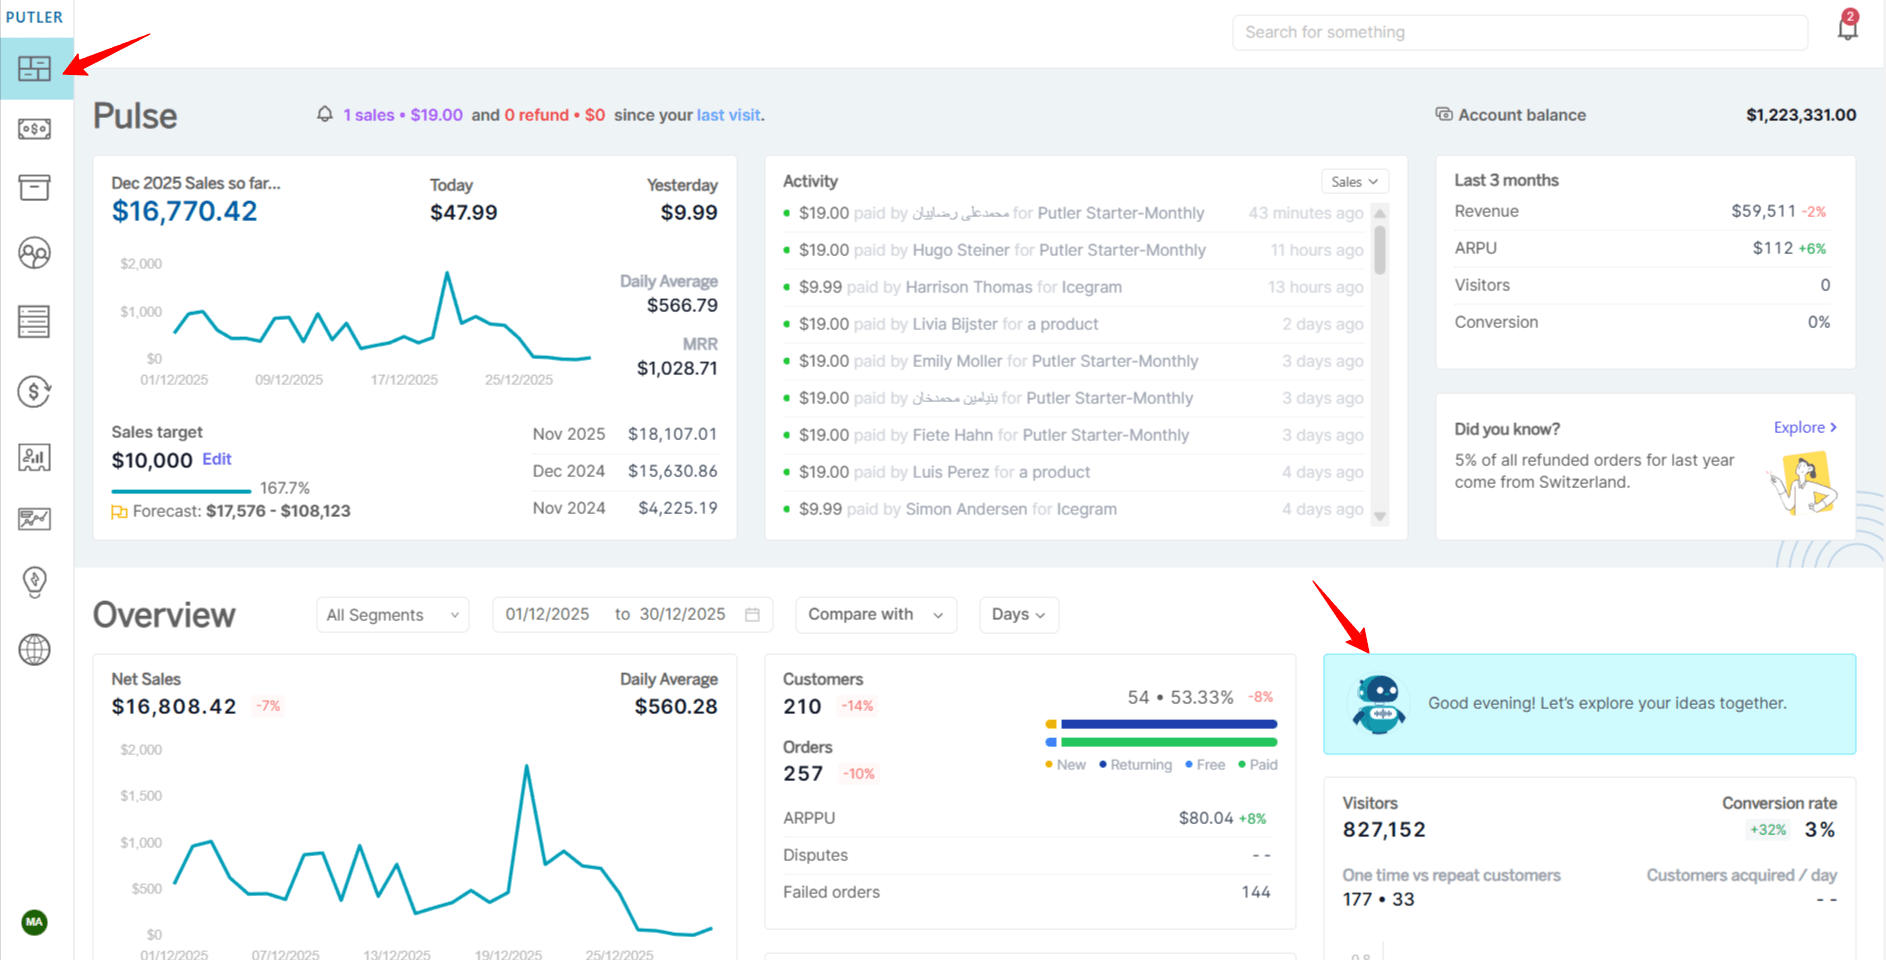This screenshot has width=1886, height=960.
Task: Open the Subscriptions dollar-cycle icon
Action: 35,391
